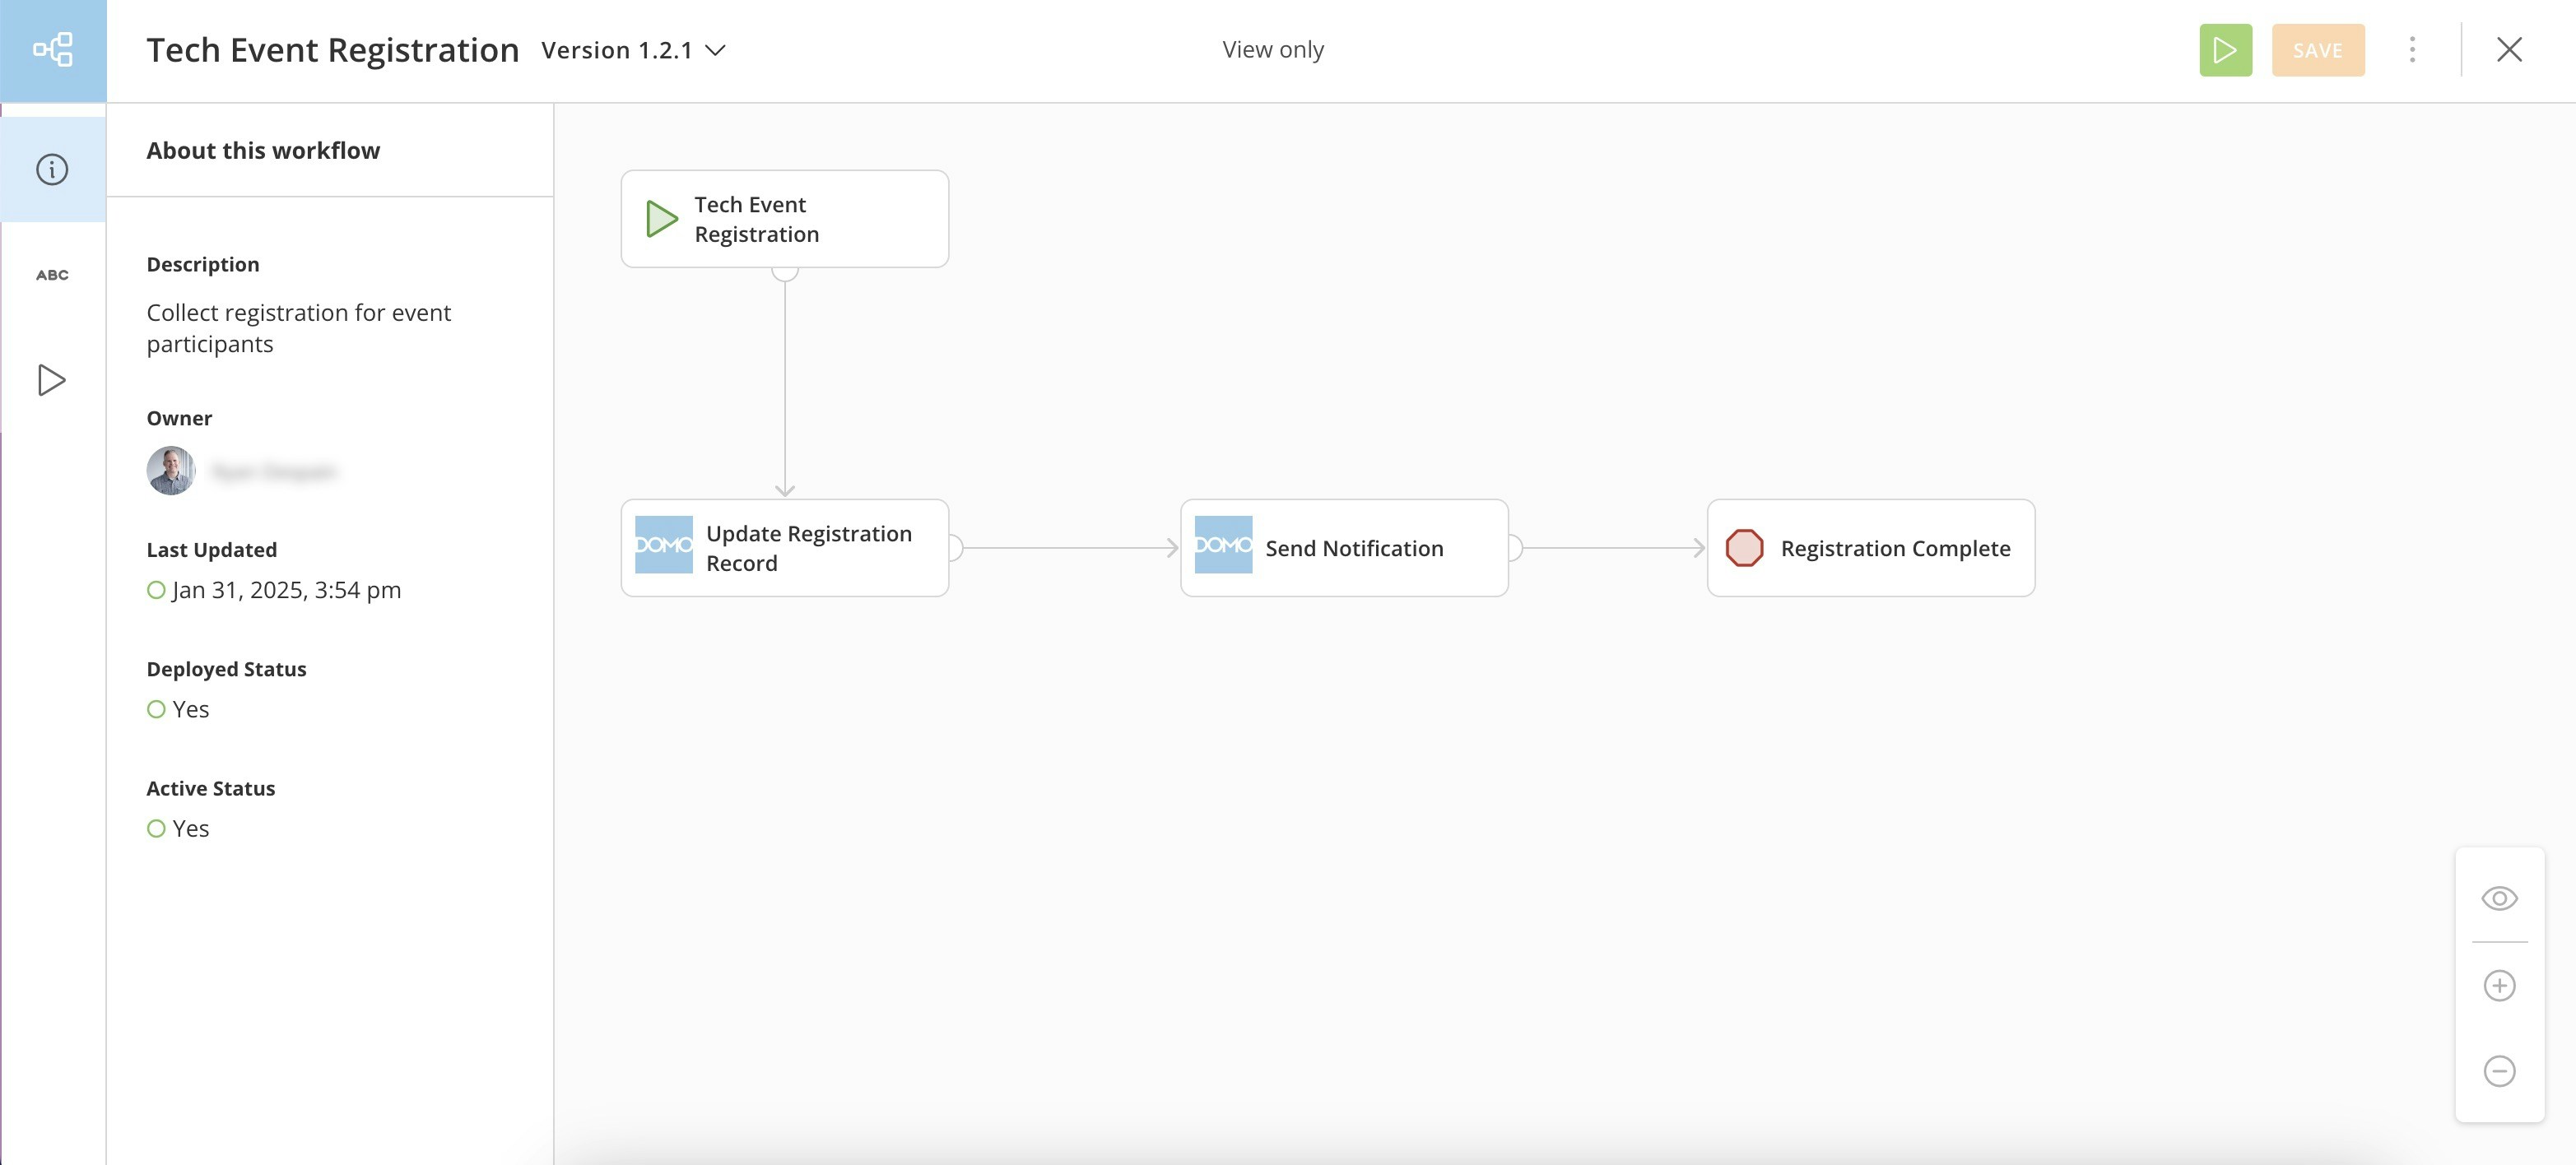
Task: Click the red stop icon on Registration Complete
Action: click(x=1744, y=548)
